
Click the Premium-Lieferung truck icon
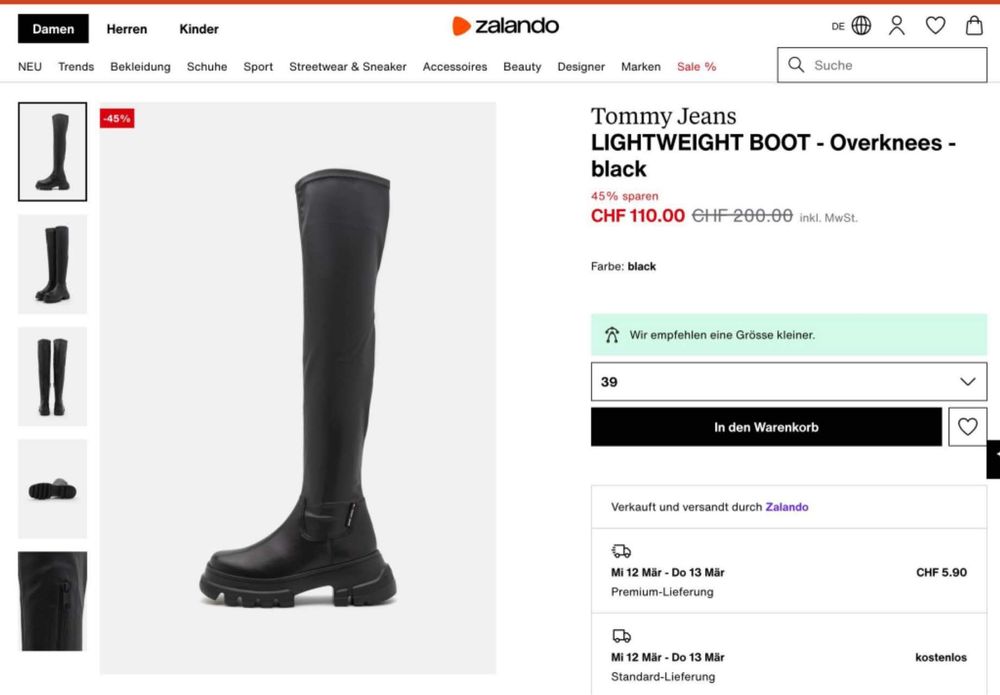(x=621, y=551)
